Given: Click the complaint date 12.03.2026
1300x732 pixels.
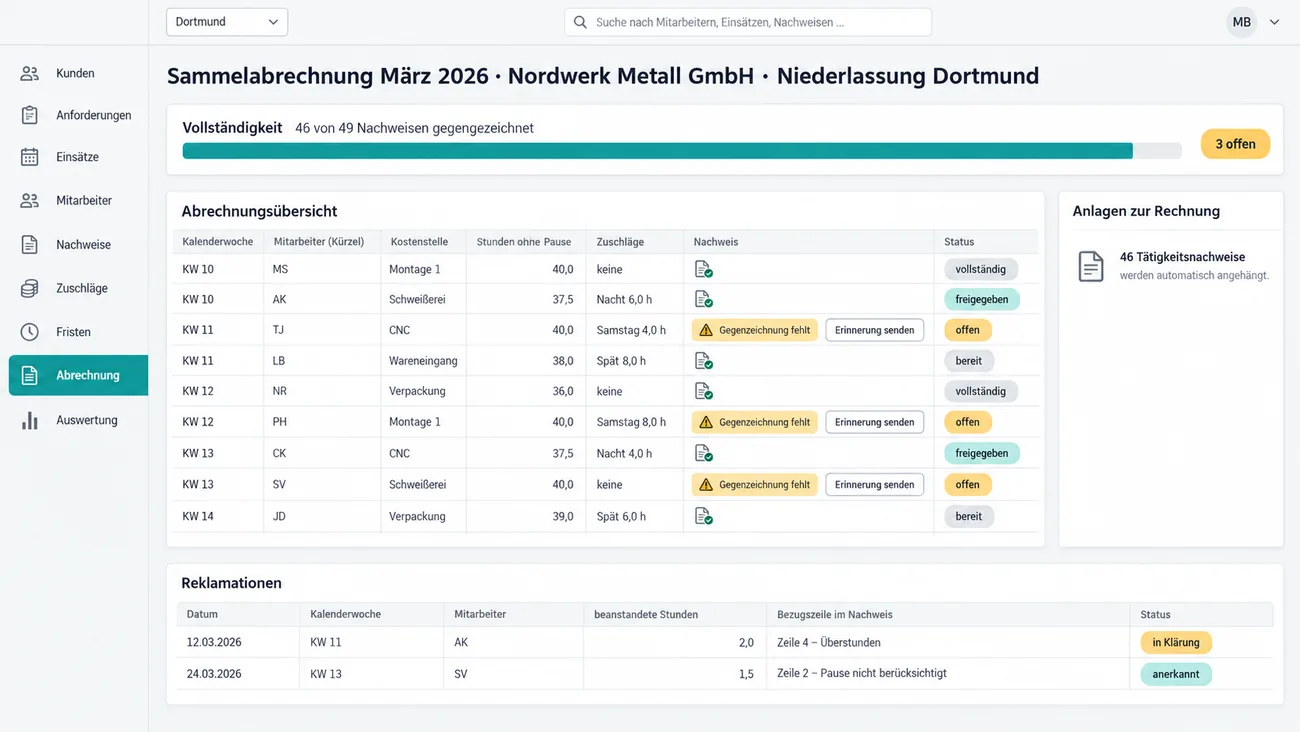Looking at the screenshot, I should pos(214,642).
